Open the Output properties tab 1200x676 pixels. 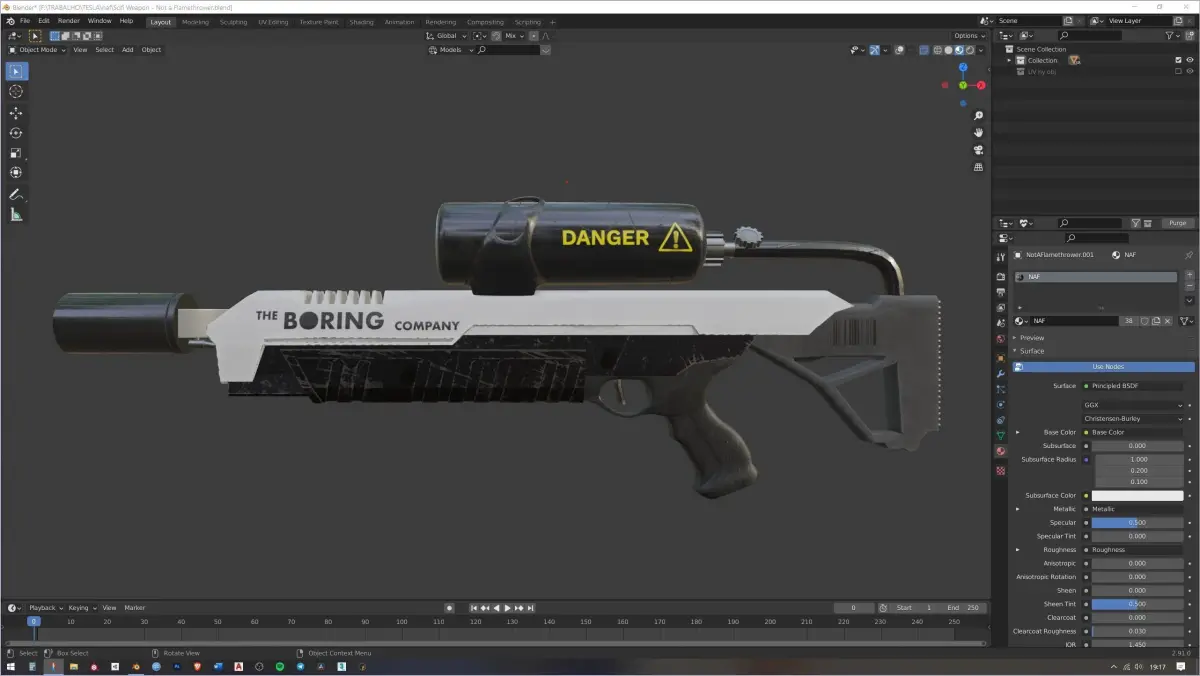coord(1001,292)
